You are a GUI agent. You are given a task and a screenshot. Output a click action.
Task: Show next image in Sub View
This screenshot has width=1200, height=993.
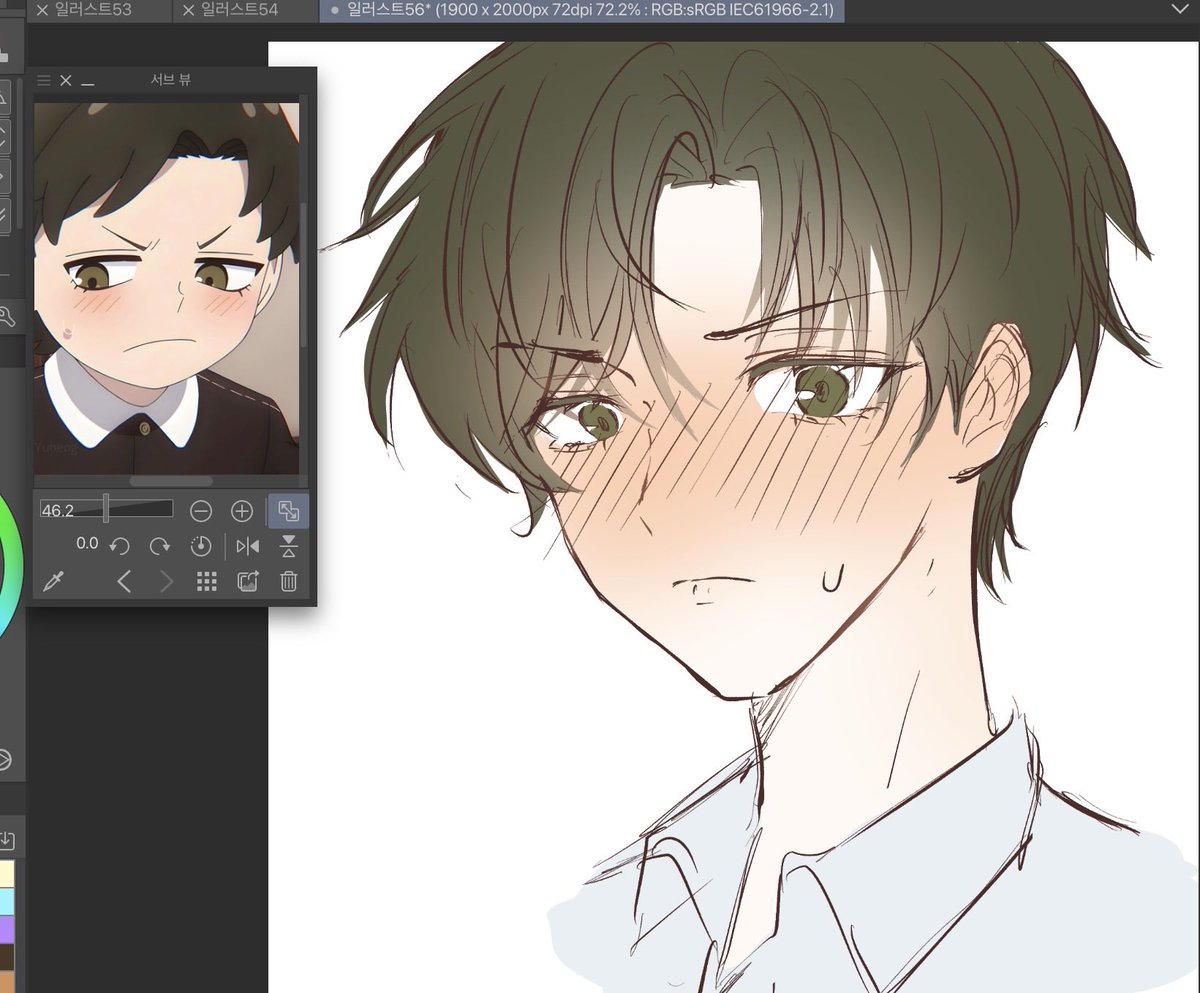click(166, 582)
